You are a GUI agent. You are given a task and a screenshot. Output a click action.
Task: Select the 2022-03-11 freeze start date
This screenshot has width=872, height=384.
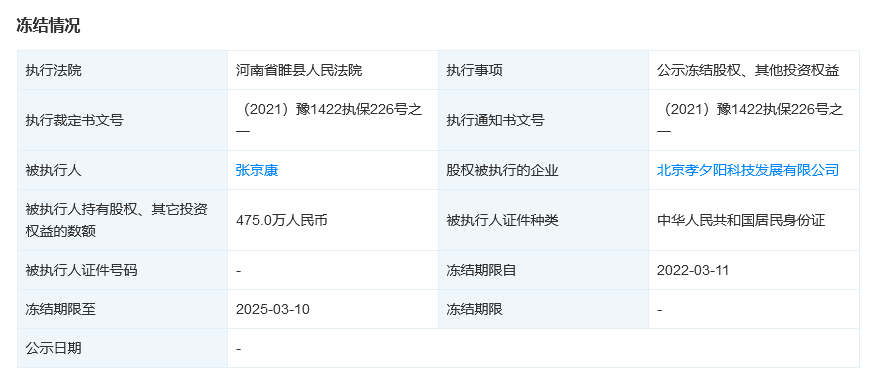[692, 270]
